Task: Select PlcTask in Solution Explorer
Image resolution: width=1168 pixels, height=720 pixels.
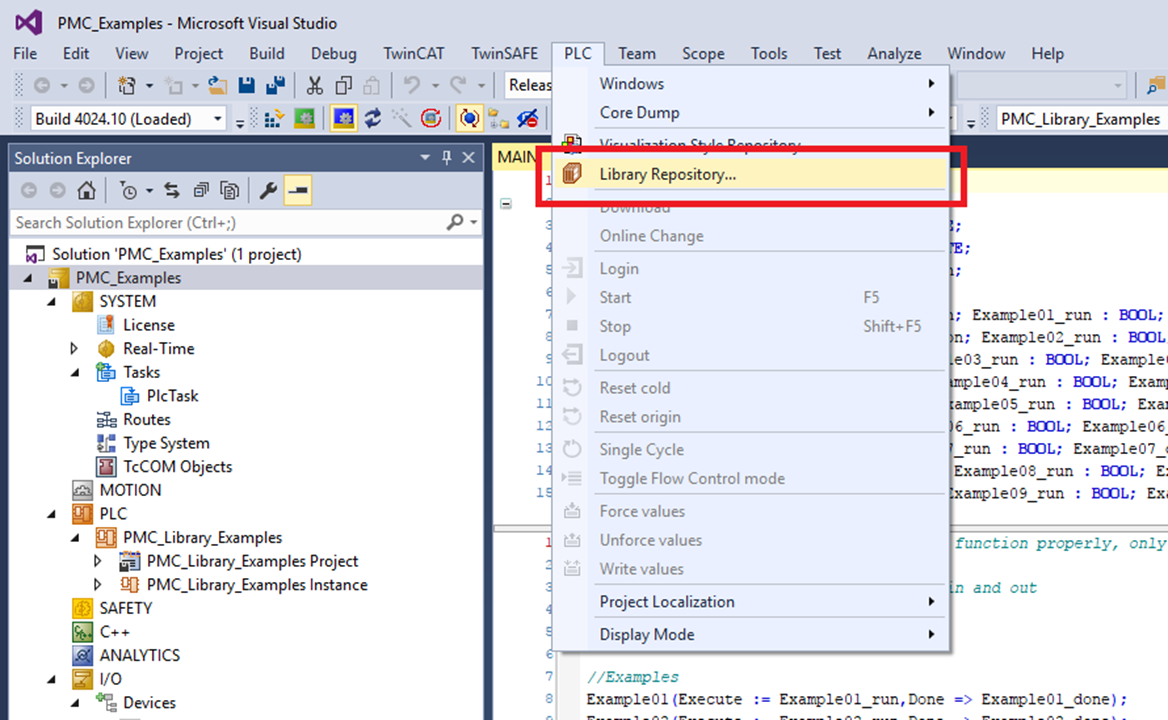Action: pyautogui.click(x=172, y=396)
